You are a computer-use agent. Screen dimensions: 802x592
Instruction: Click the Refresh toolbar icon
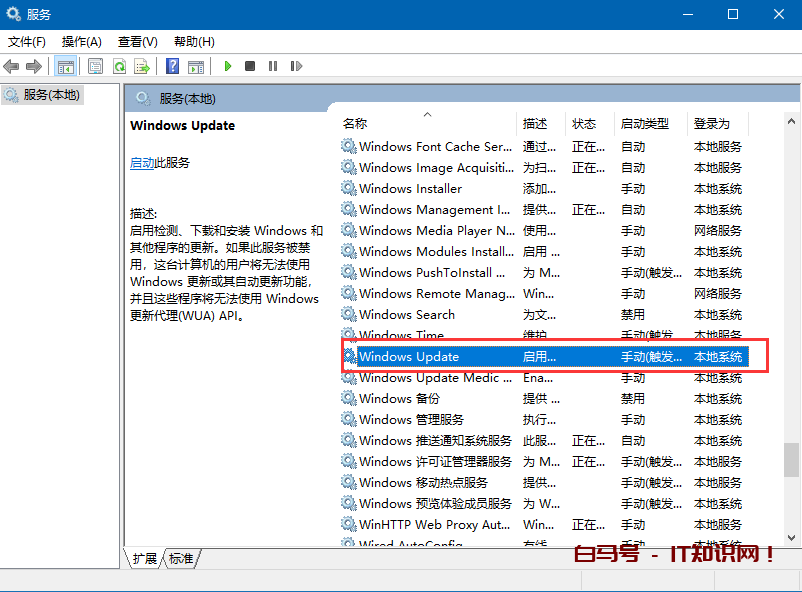click(x=119, y=67)
